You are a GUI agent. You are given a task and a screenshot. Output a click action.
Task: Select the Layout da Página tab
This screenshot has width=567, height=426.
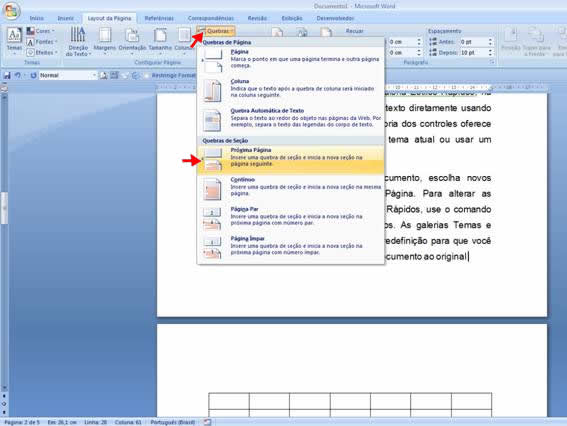coord(110,18)
